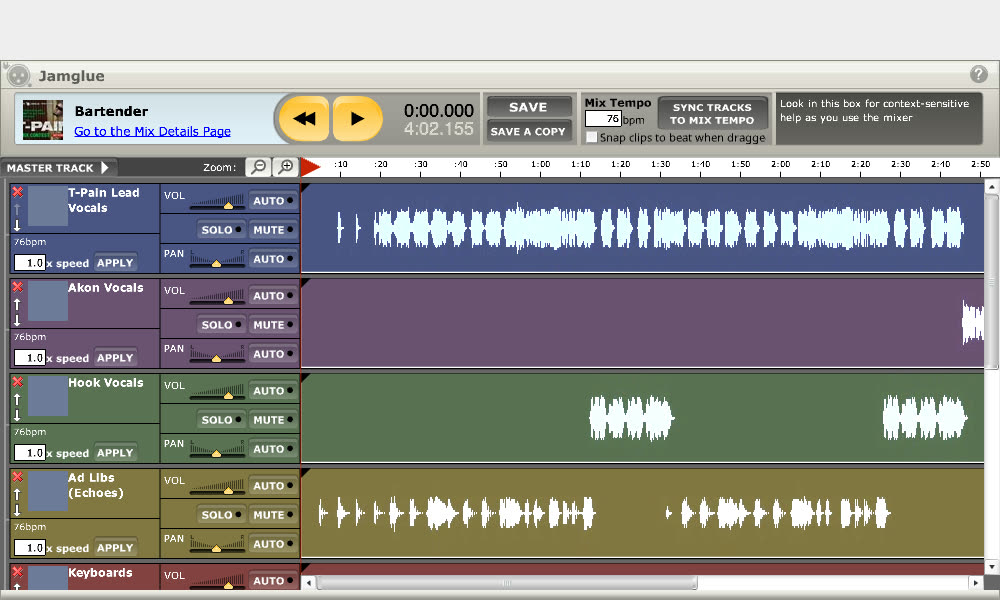Apply speed on Ad Libs (Echoes) track
Screen dimensions: 1000x600
pyautogui.click(x=115, y=548)
